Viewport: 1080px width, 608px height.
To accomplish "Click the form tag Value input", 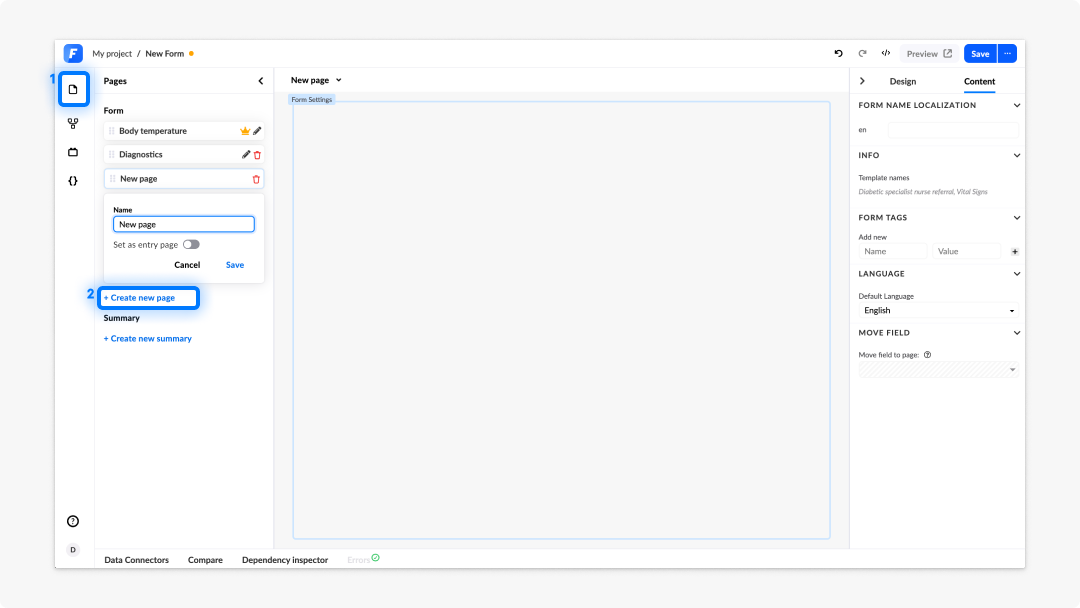I will [x=966, y=251].
